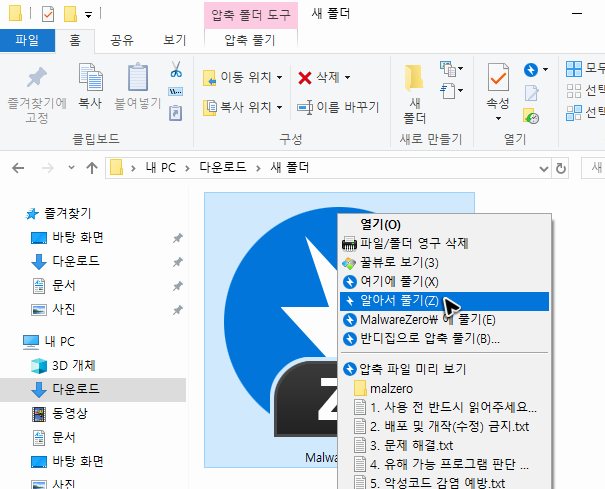
Task: Click Archive preview (압축 파일 미리 보기) header
Action: [444, 369]
